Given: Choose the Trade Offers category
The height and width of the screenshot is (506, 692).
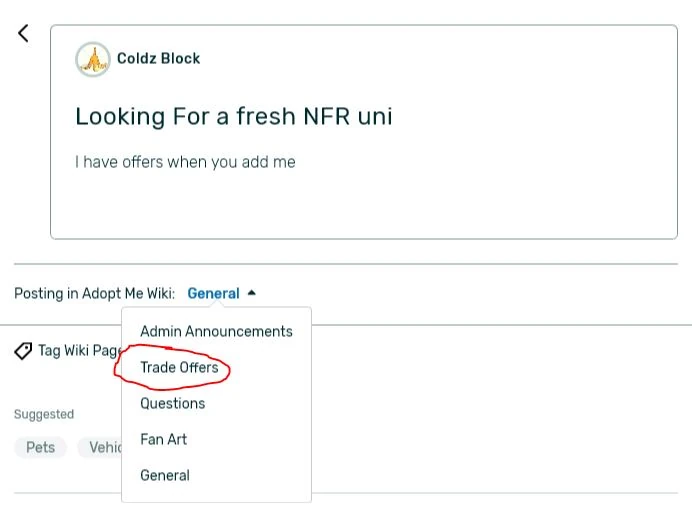Looking at the screenshot, I should [179, 367].
